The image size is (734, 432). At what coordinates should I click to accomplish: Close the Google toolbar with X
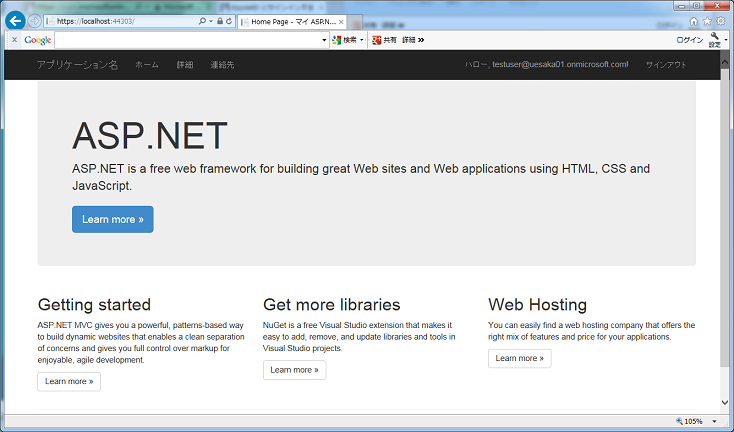click(15, 40)
